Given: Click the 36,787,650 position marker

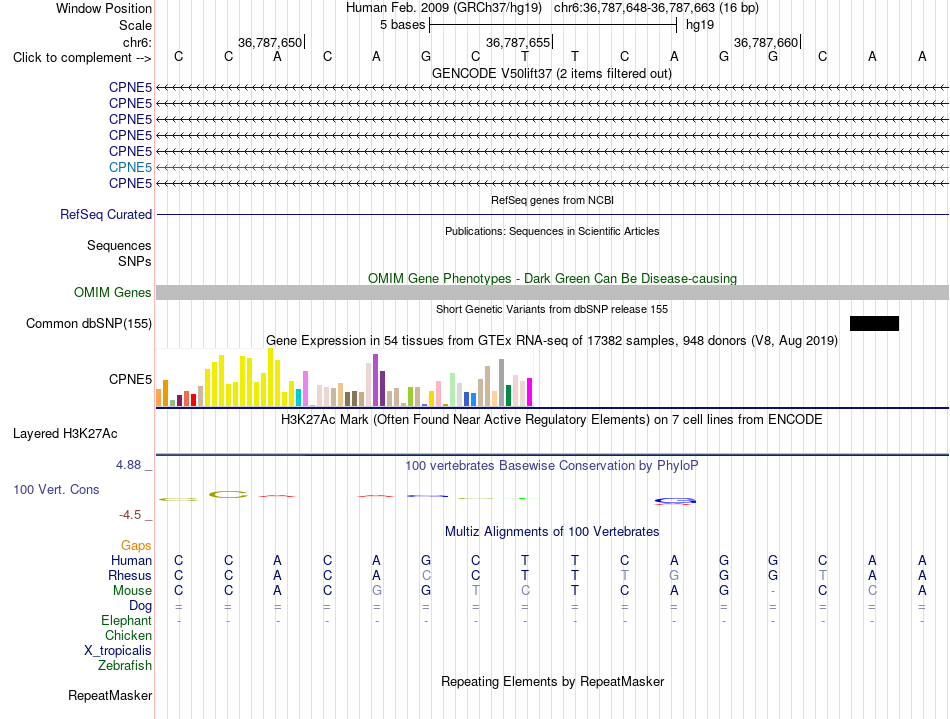Looking at the screenshot, I should click(270, 42).
